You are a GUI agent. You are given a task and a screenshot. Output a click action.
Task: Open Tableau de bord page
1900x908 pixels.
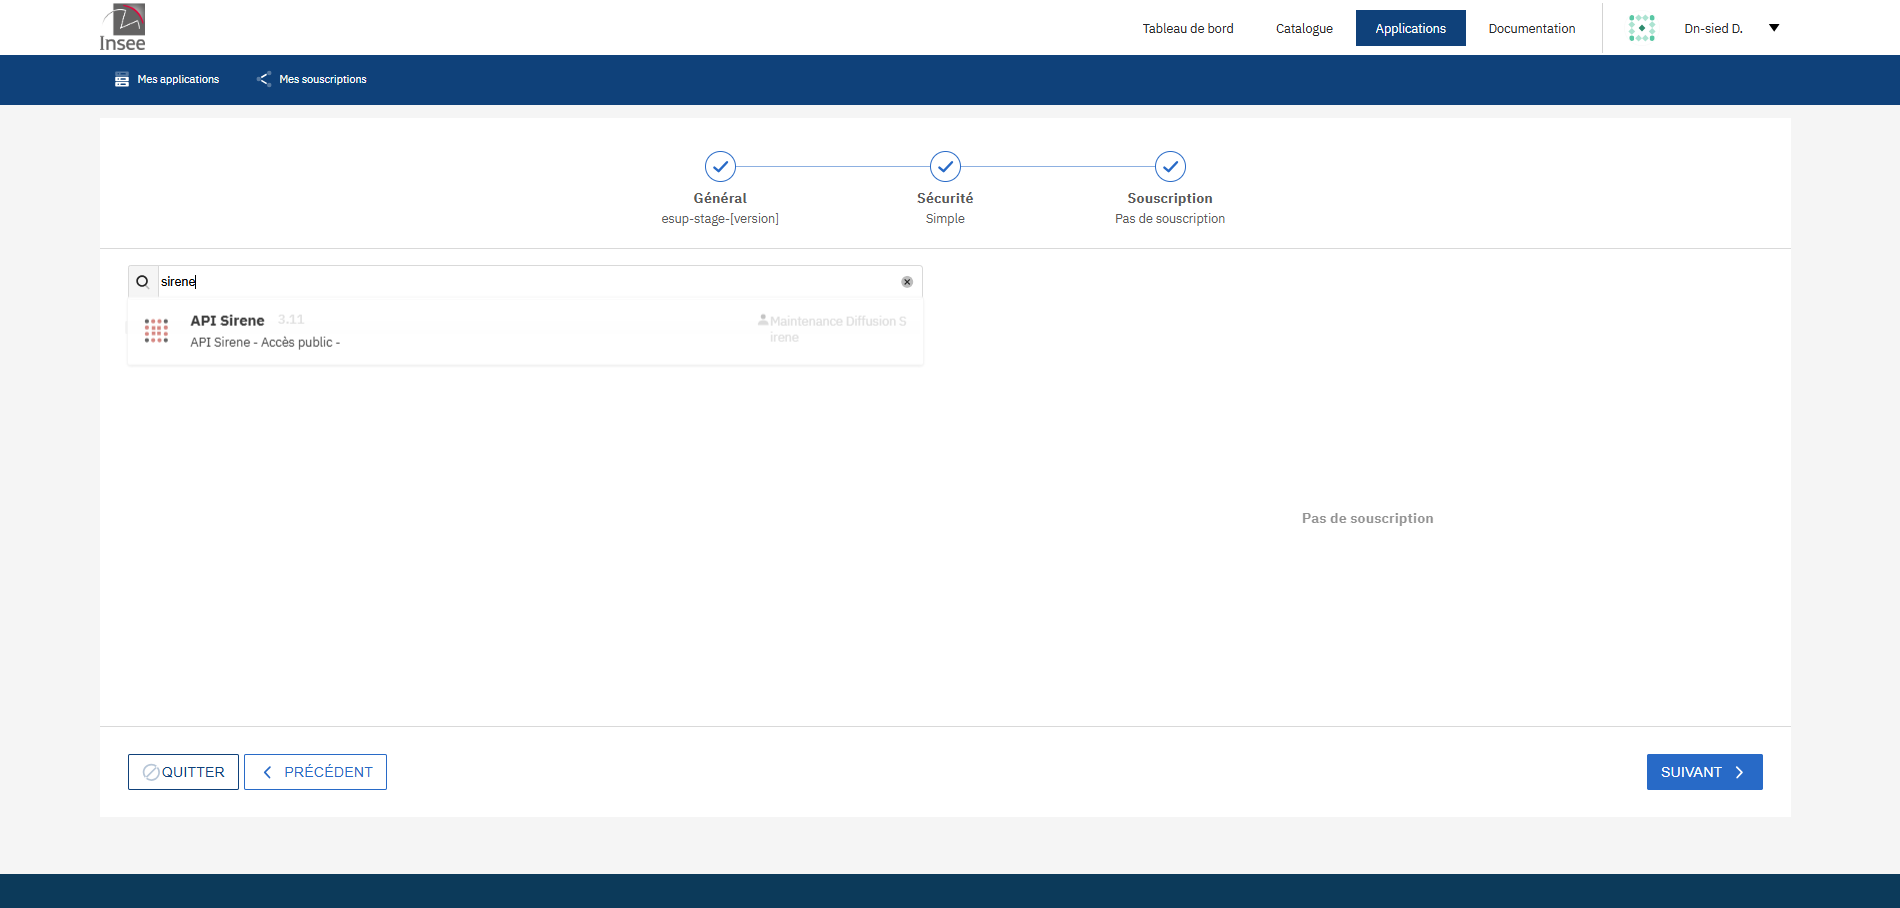(1188, 28)
